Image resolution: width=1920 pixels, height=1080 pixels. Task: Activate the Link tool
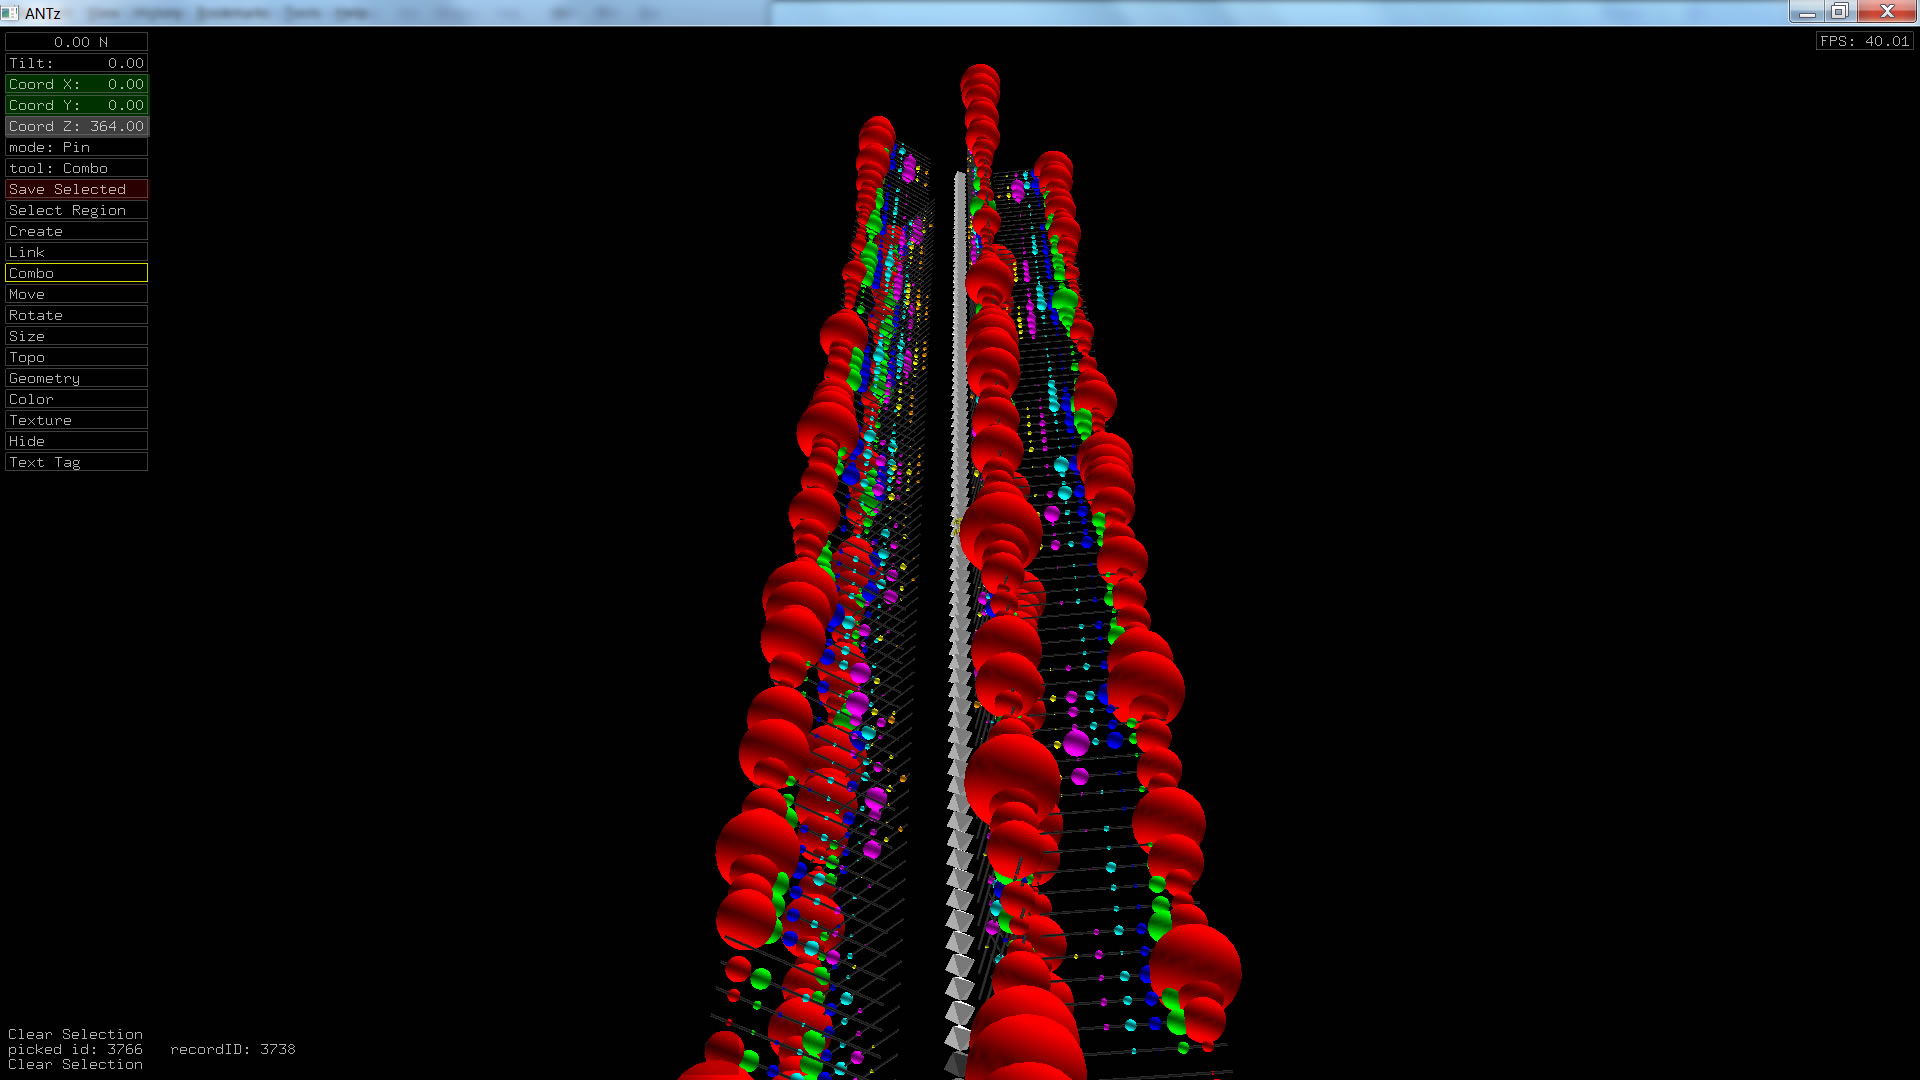76,252
